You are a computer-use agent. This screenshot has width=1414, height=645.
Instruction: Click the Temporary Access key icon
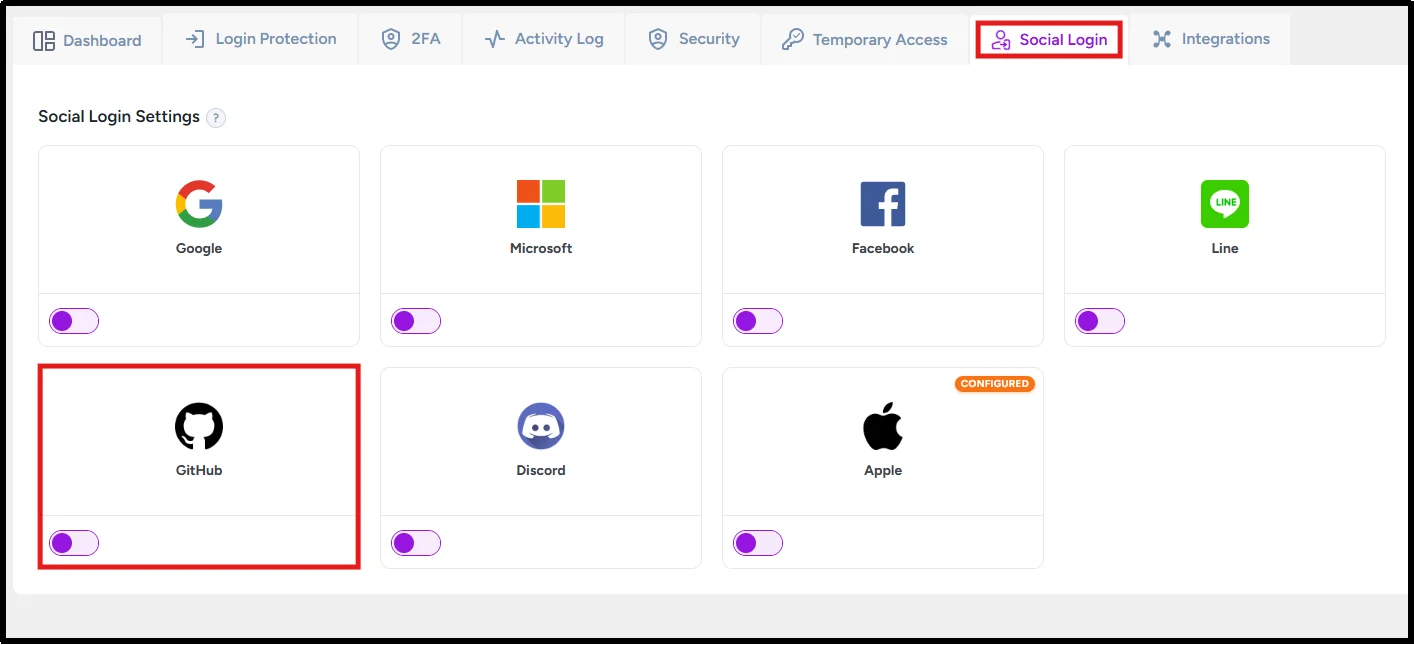tap(793, 39)
